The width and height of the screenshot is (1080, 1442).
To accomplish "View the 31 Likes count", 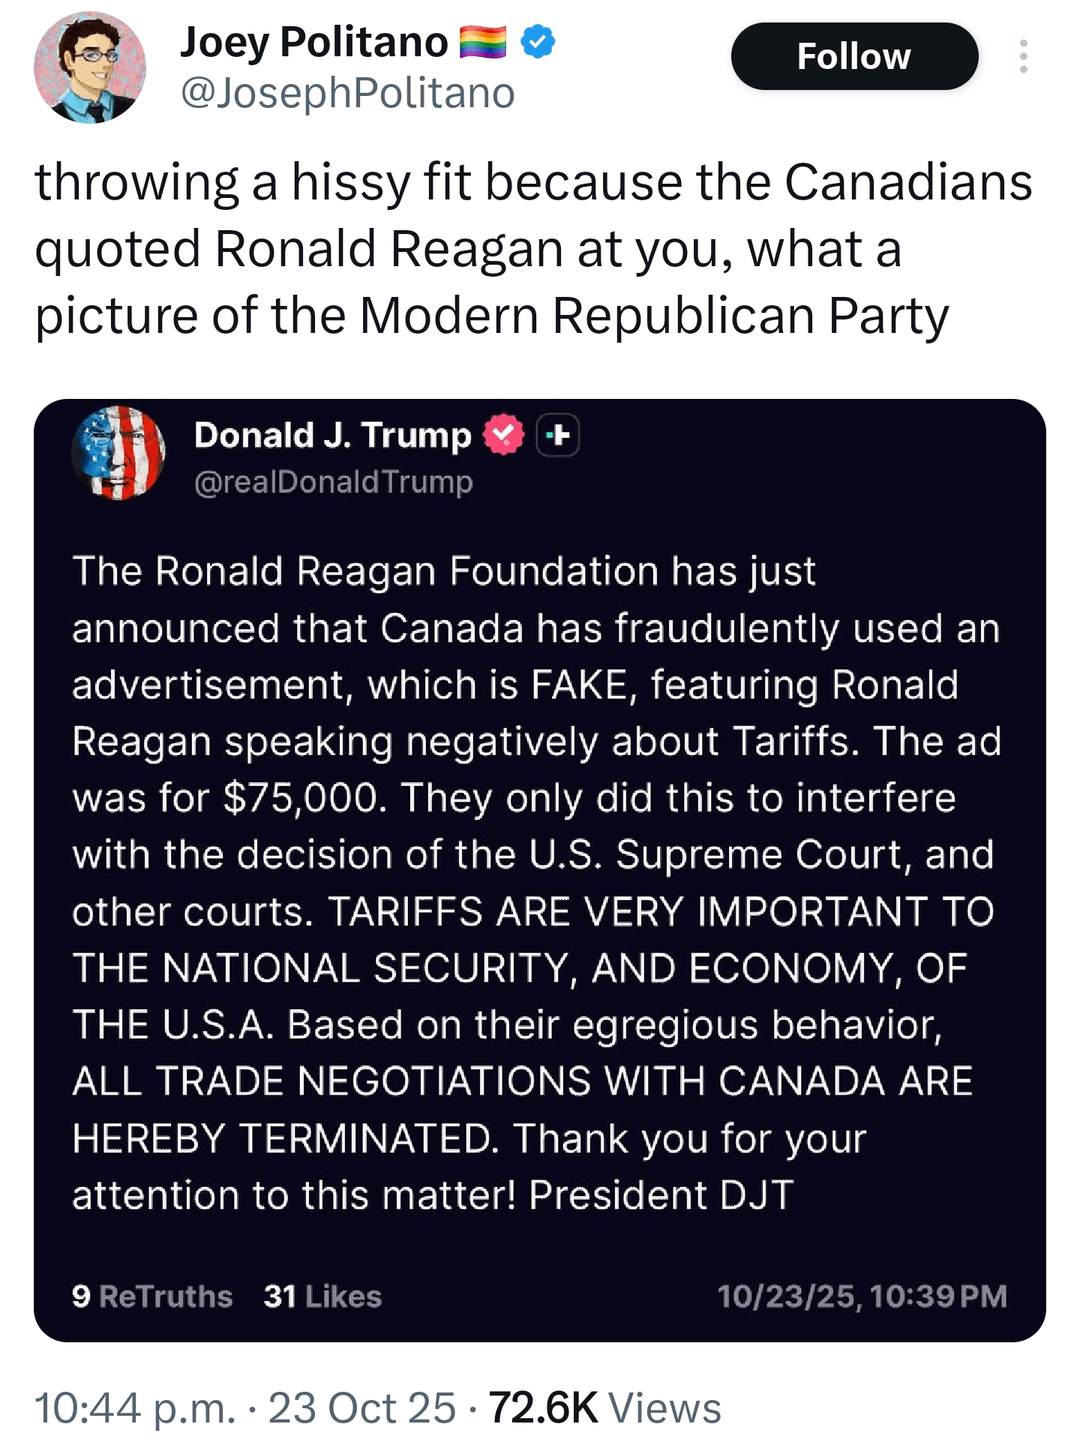I will point(322,1296).
